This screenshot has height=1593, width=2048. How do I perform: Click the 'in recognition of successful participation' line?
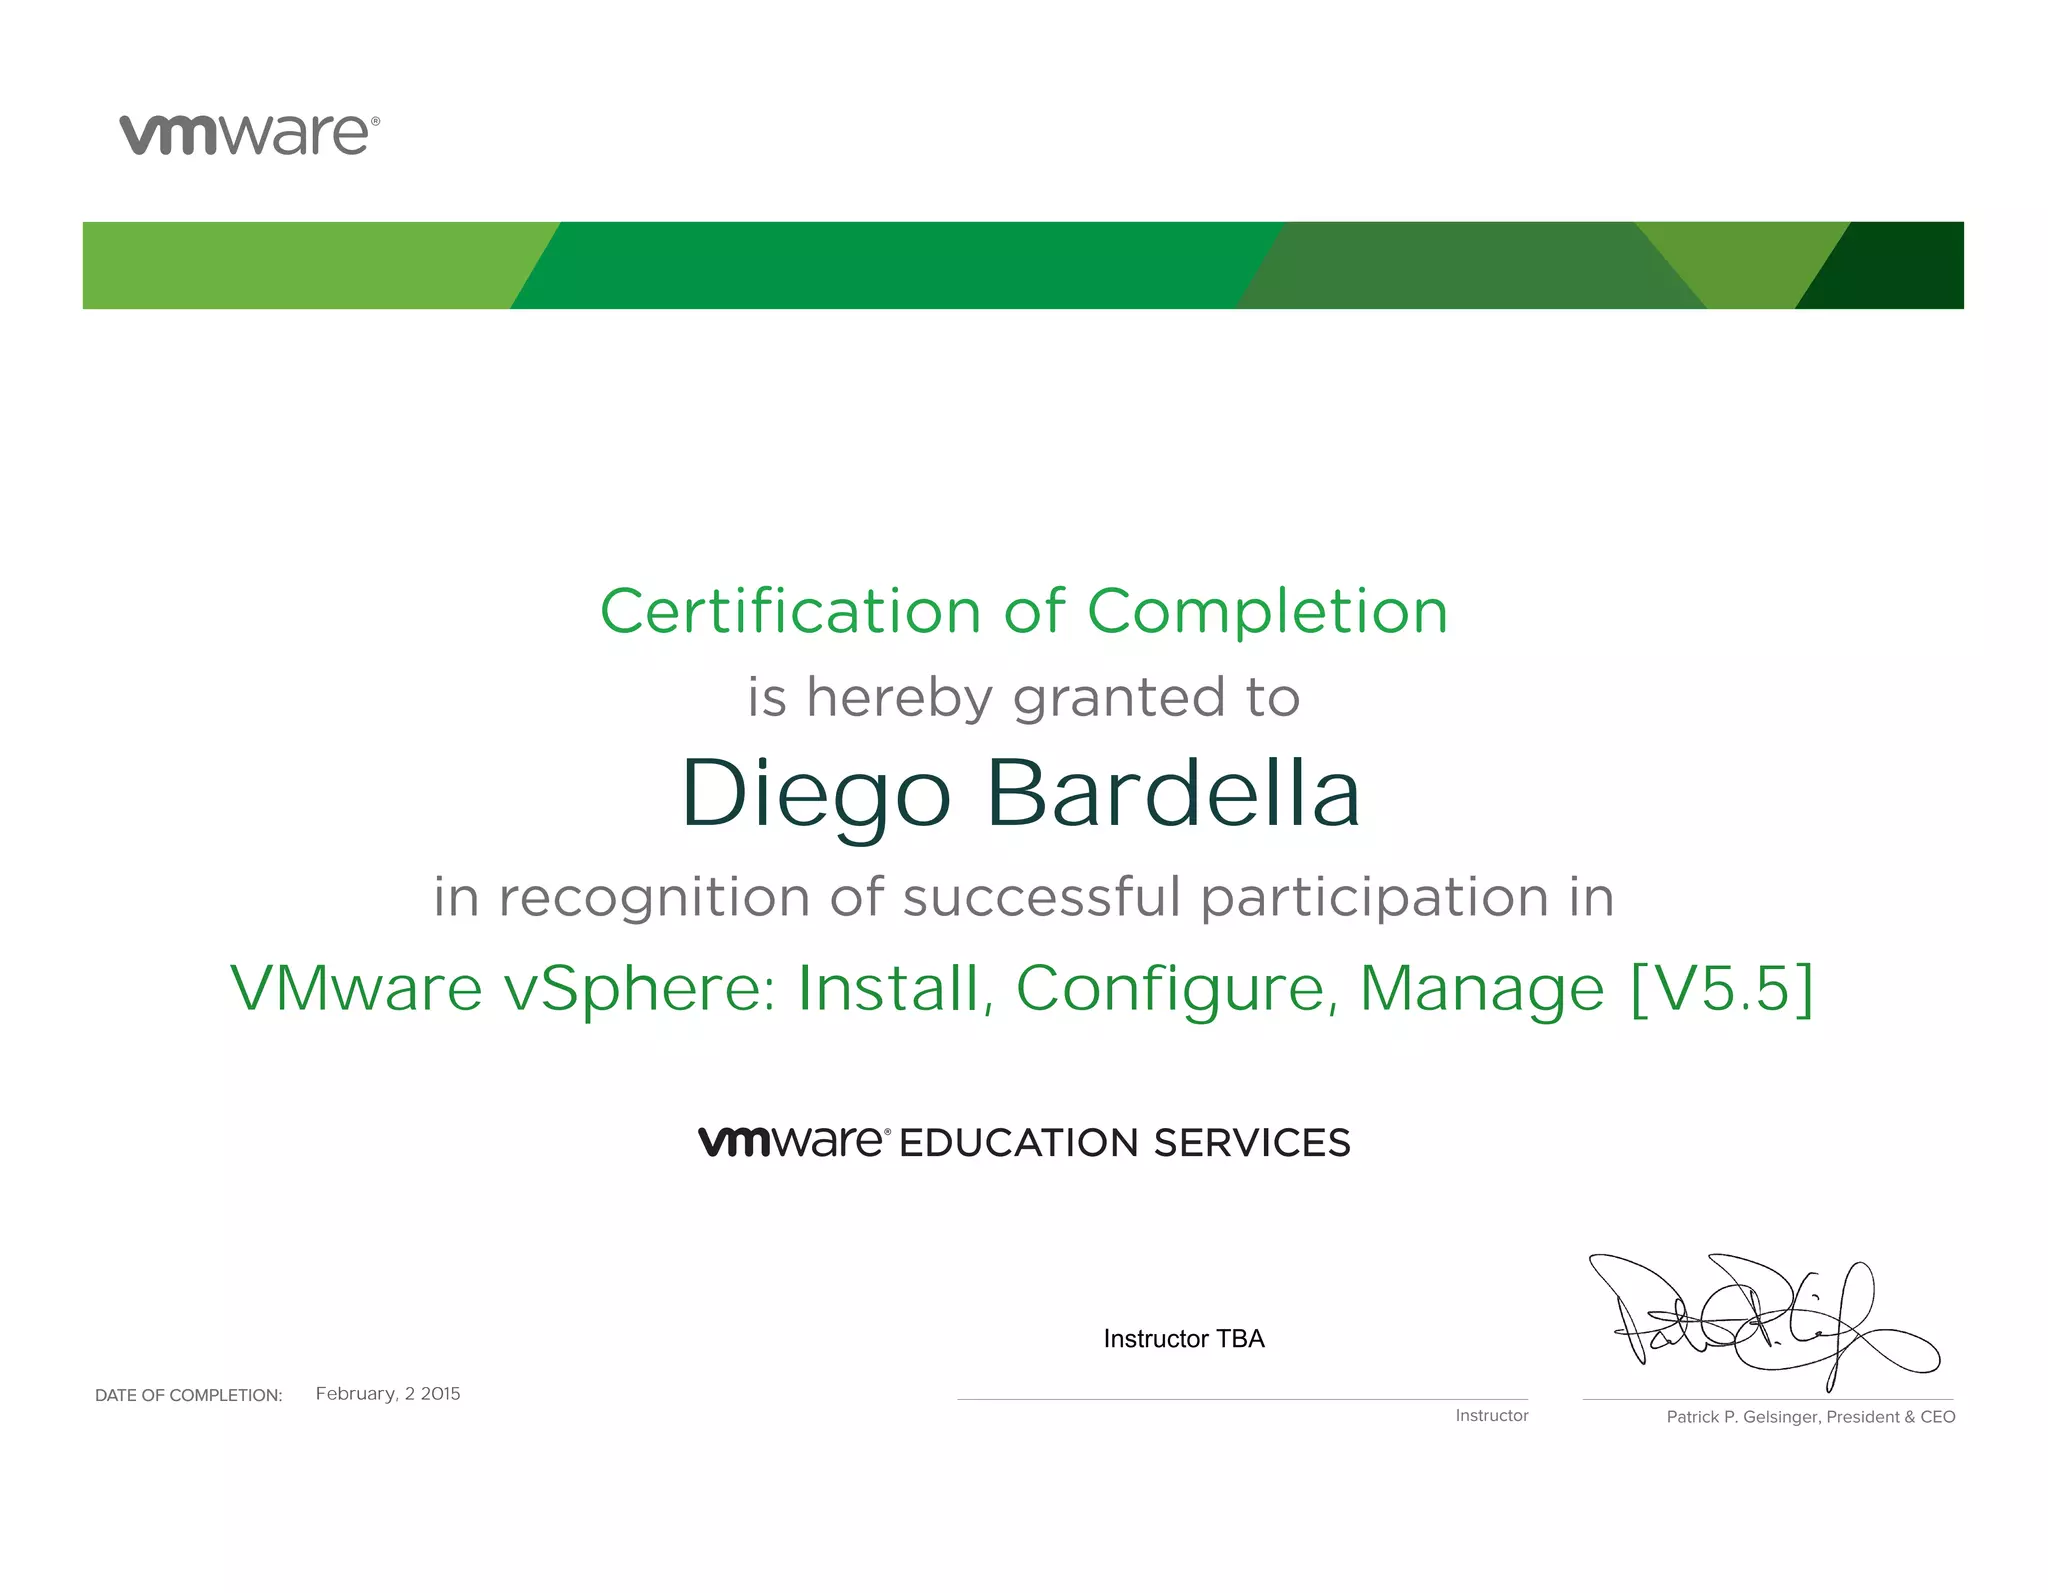click(1023, 896)
